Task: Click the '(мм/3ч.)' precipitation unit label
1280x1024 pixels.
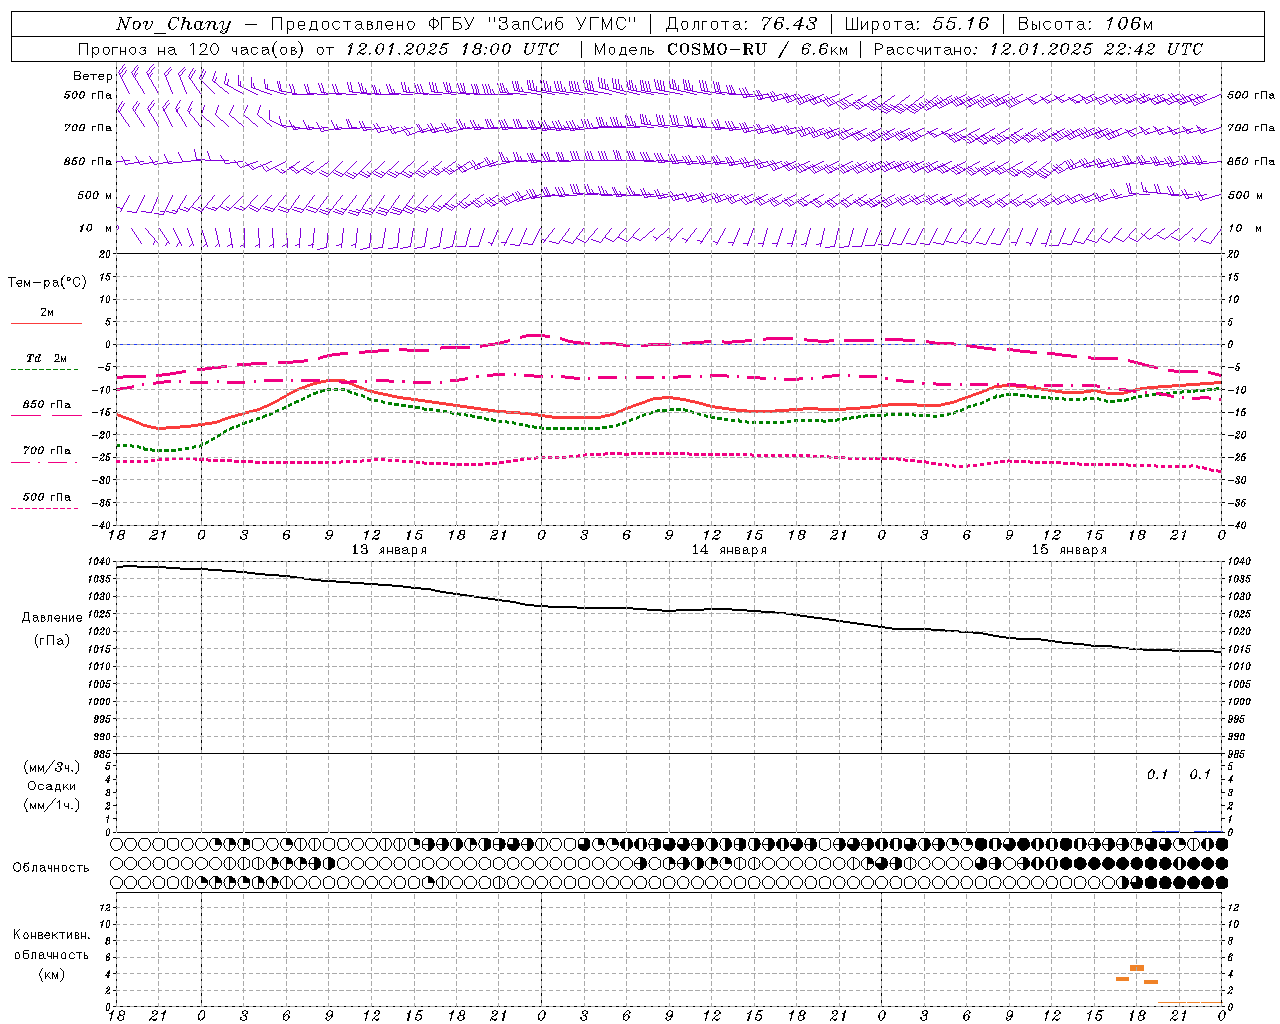Action: click(x=52, y=767)
